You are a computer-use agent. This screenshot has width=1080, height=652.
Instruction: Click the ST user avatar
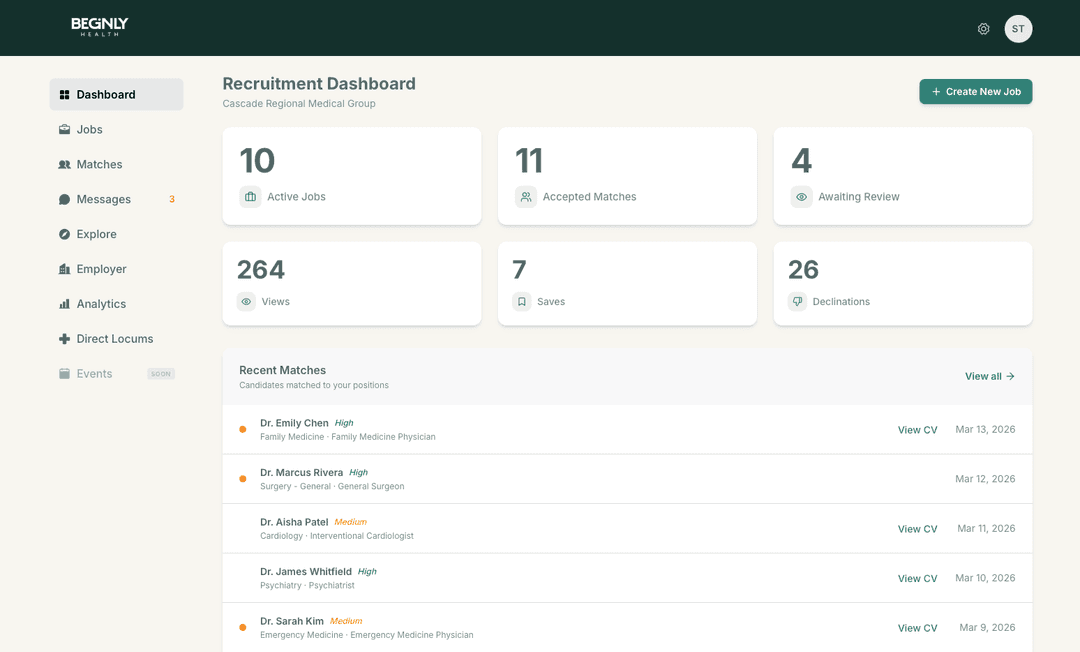[x=1018, y=29]
